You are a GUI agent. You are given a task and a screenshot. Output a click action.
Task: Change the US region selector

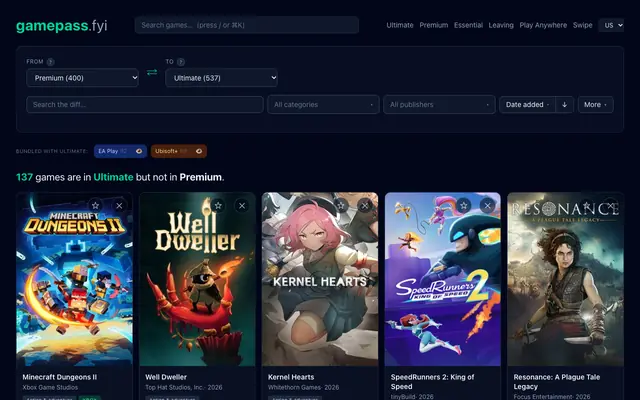point(611,25)
